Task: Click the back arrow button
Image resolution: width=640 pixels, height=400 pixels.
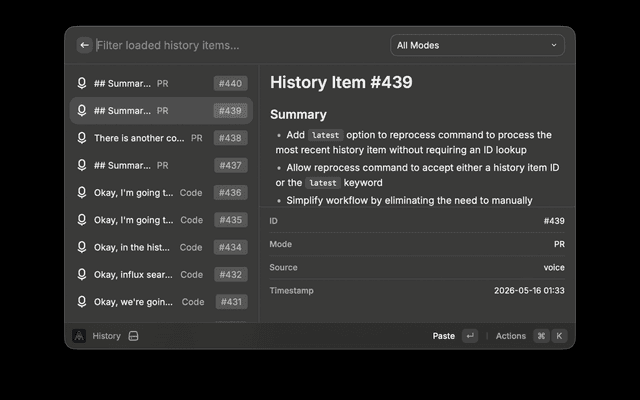Action: pos(84,45)
